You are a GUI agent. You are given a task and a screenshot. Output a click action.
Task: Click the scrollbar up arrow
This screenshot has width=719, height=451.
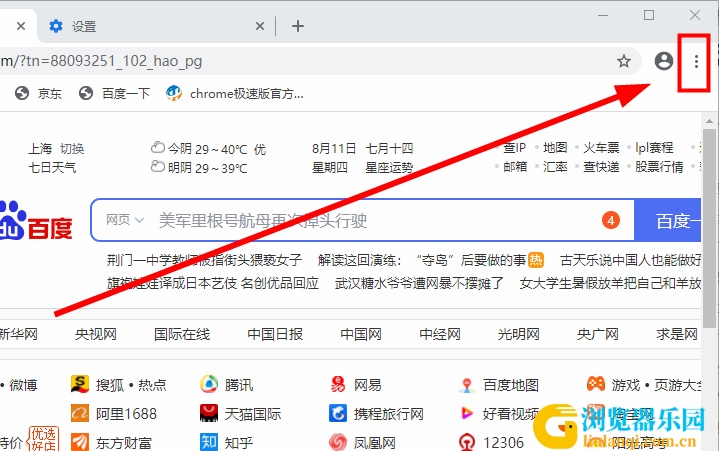[709, 121]
